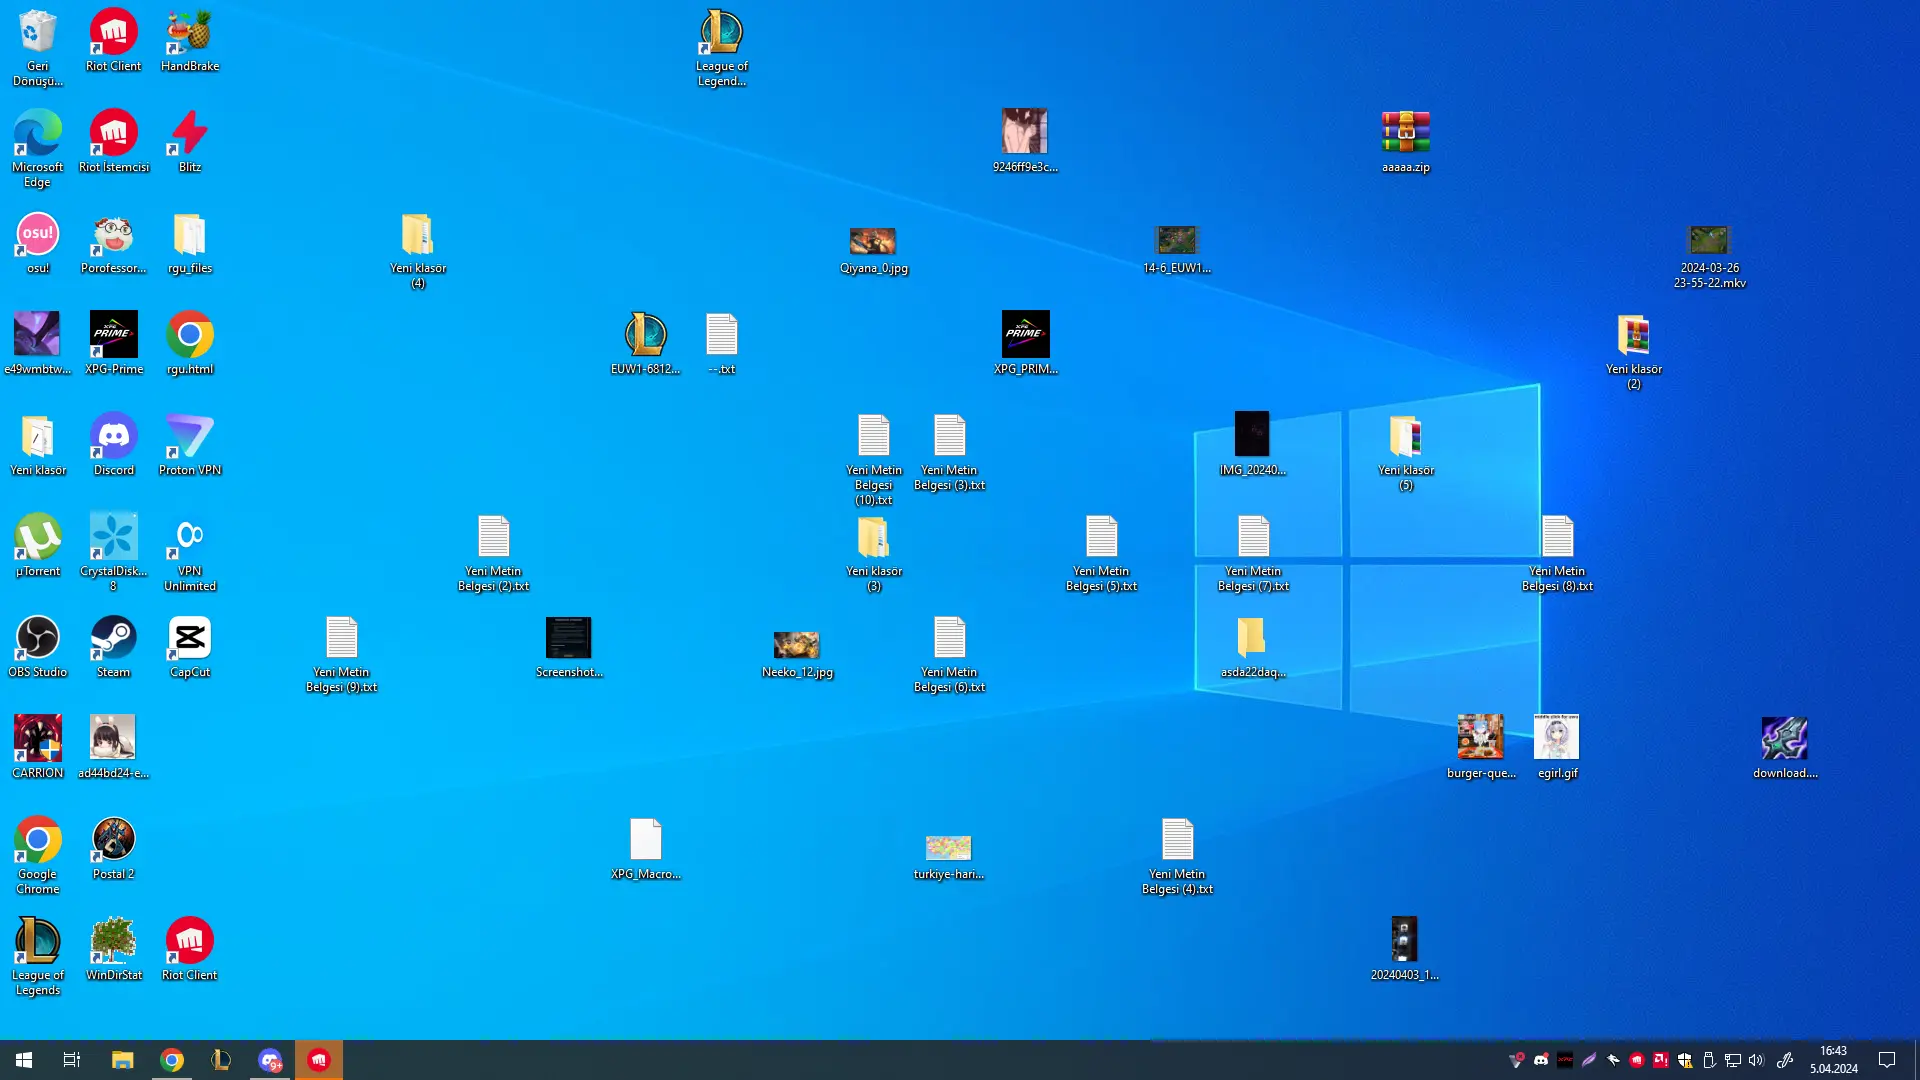Select the Yeni klasör (4) folder

pyautogui.click(x=418, y=249)
